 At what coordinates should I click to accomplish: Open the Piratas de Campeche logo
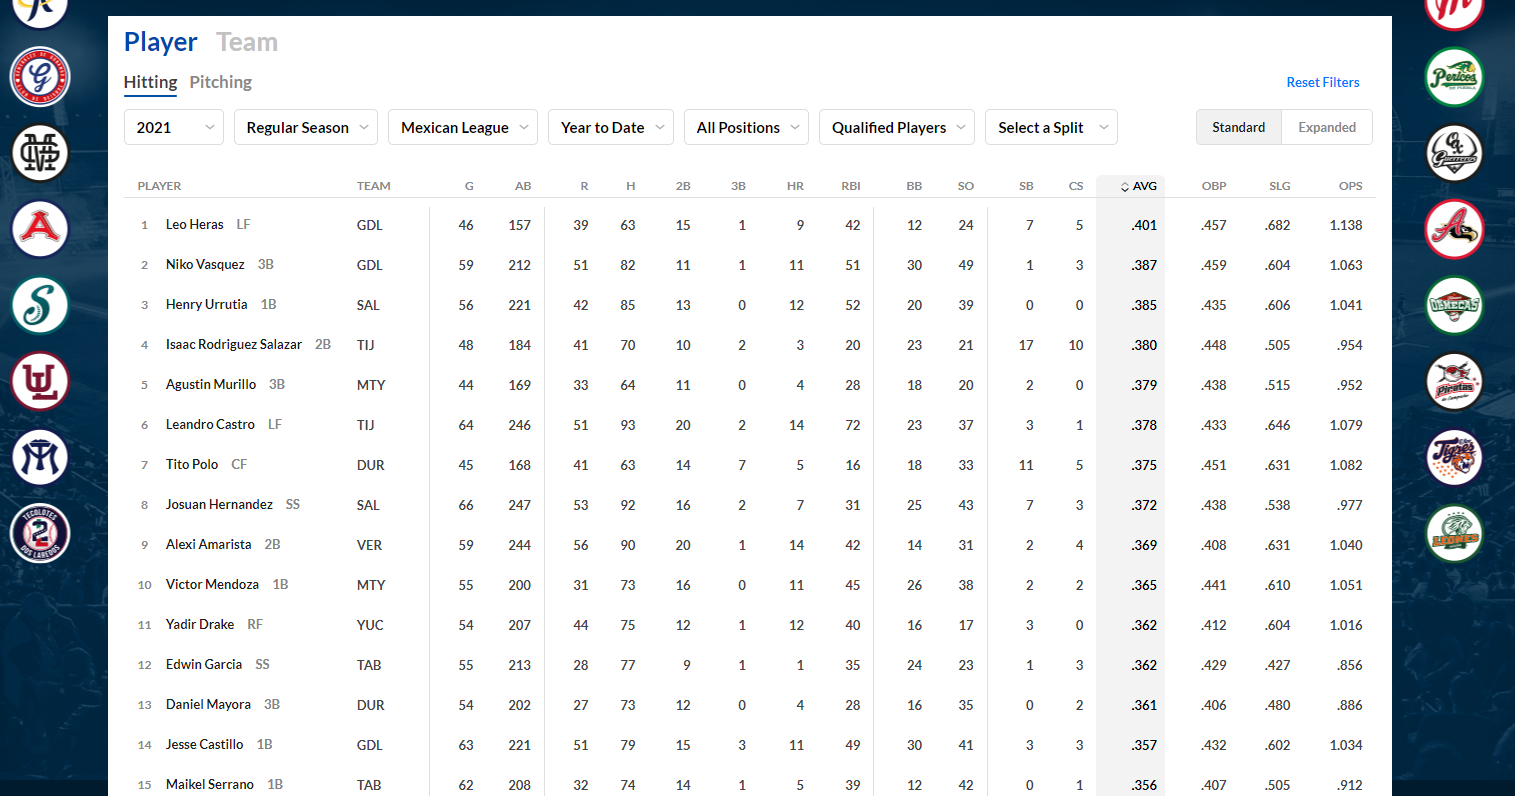1454,381
